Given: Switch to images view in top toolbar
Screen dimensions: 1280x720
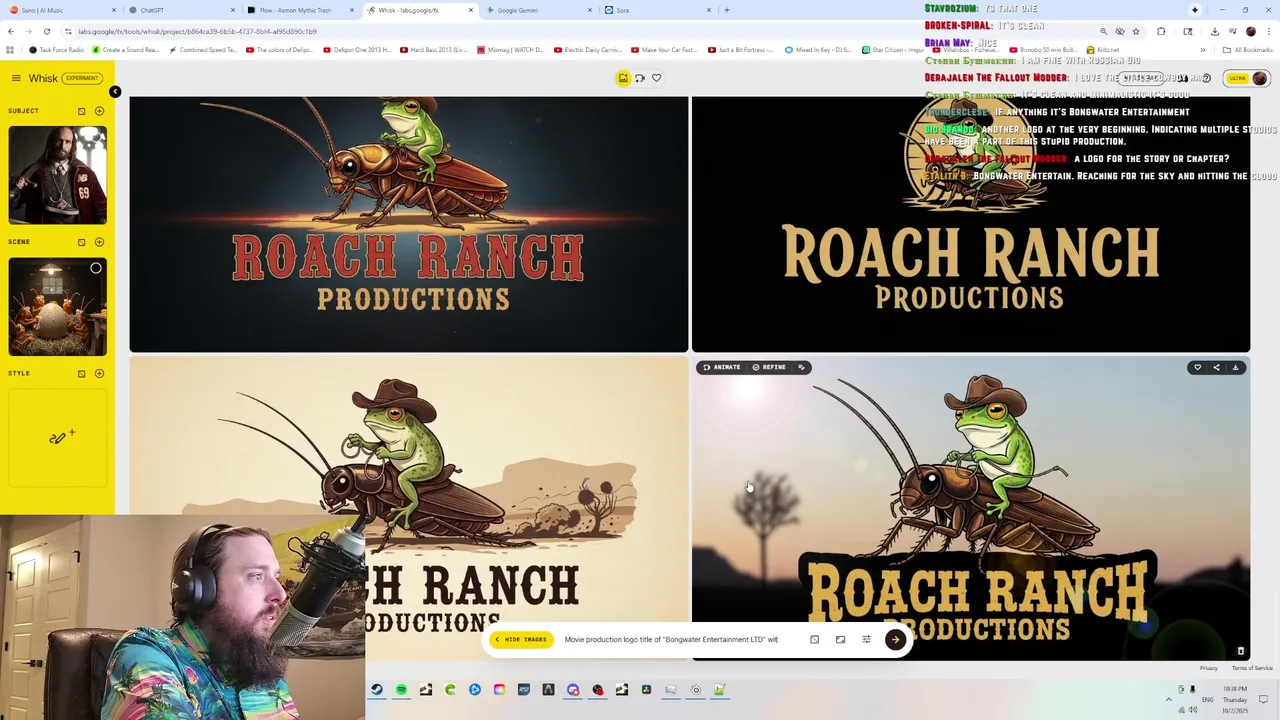Looking at the screenshot, I should pos(623,78).
